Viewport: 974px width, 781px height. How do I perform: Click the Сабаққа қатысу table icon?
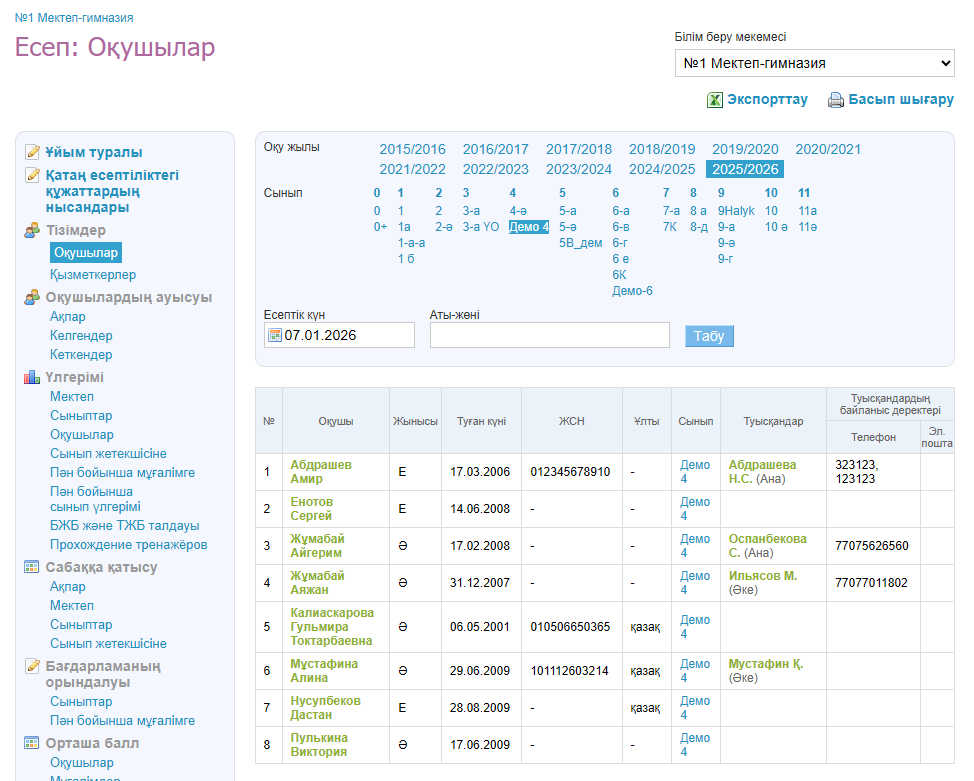point(32,567)
